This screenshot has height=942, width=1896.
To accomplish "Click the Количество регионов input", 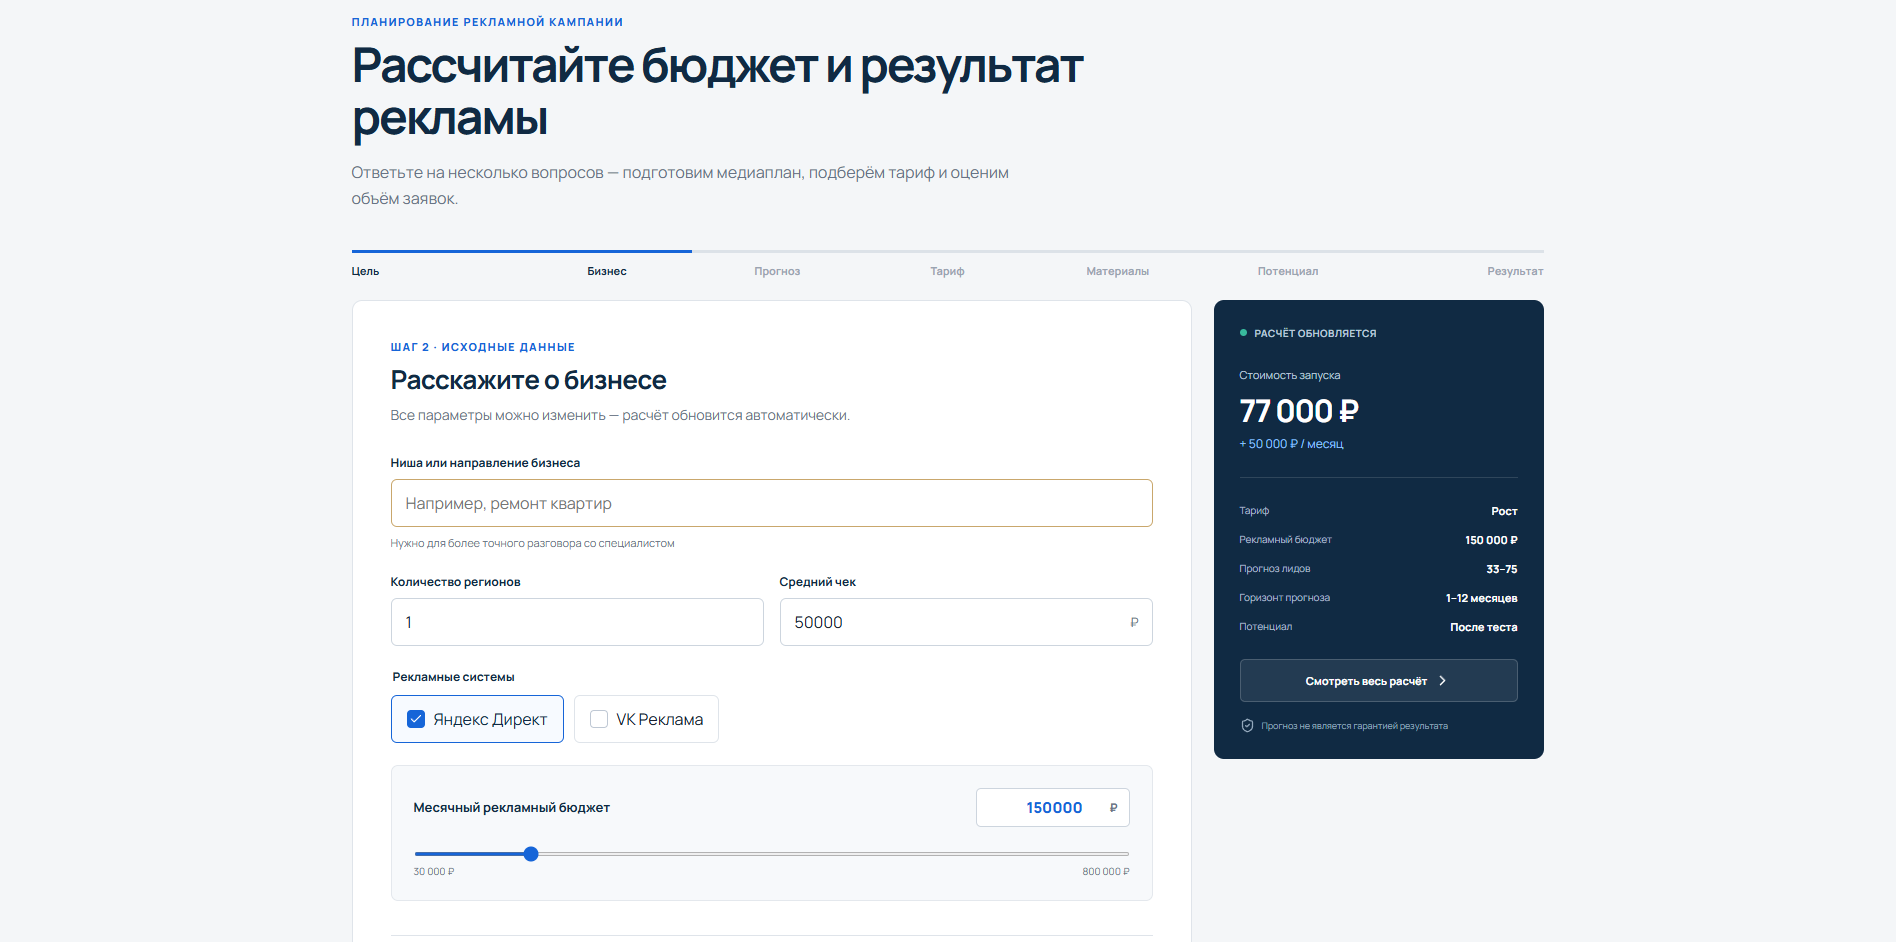I will (577, 622).
